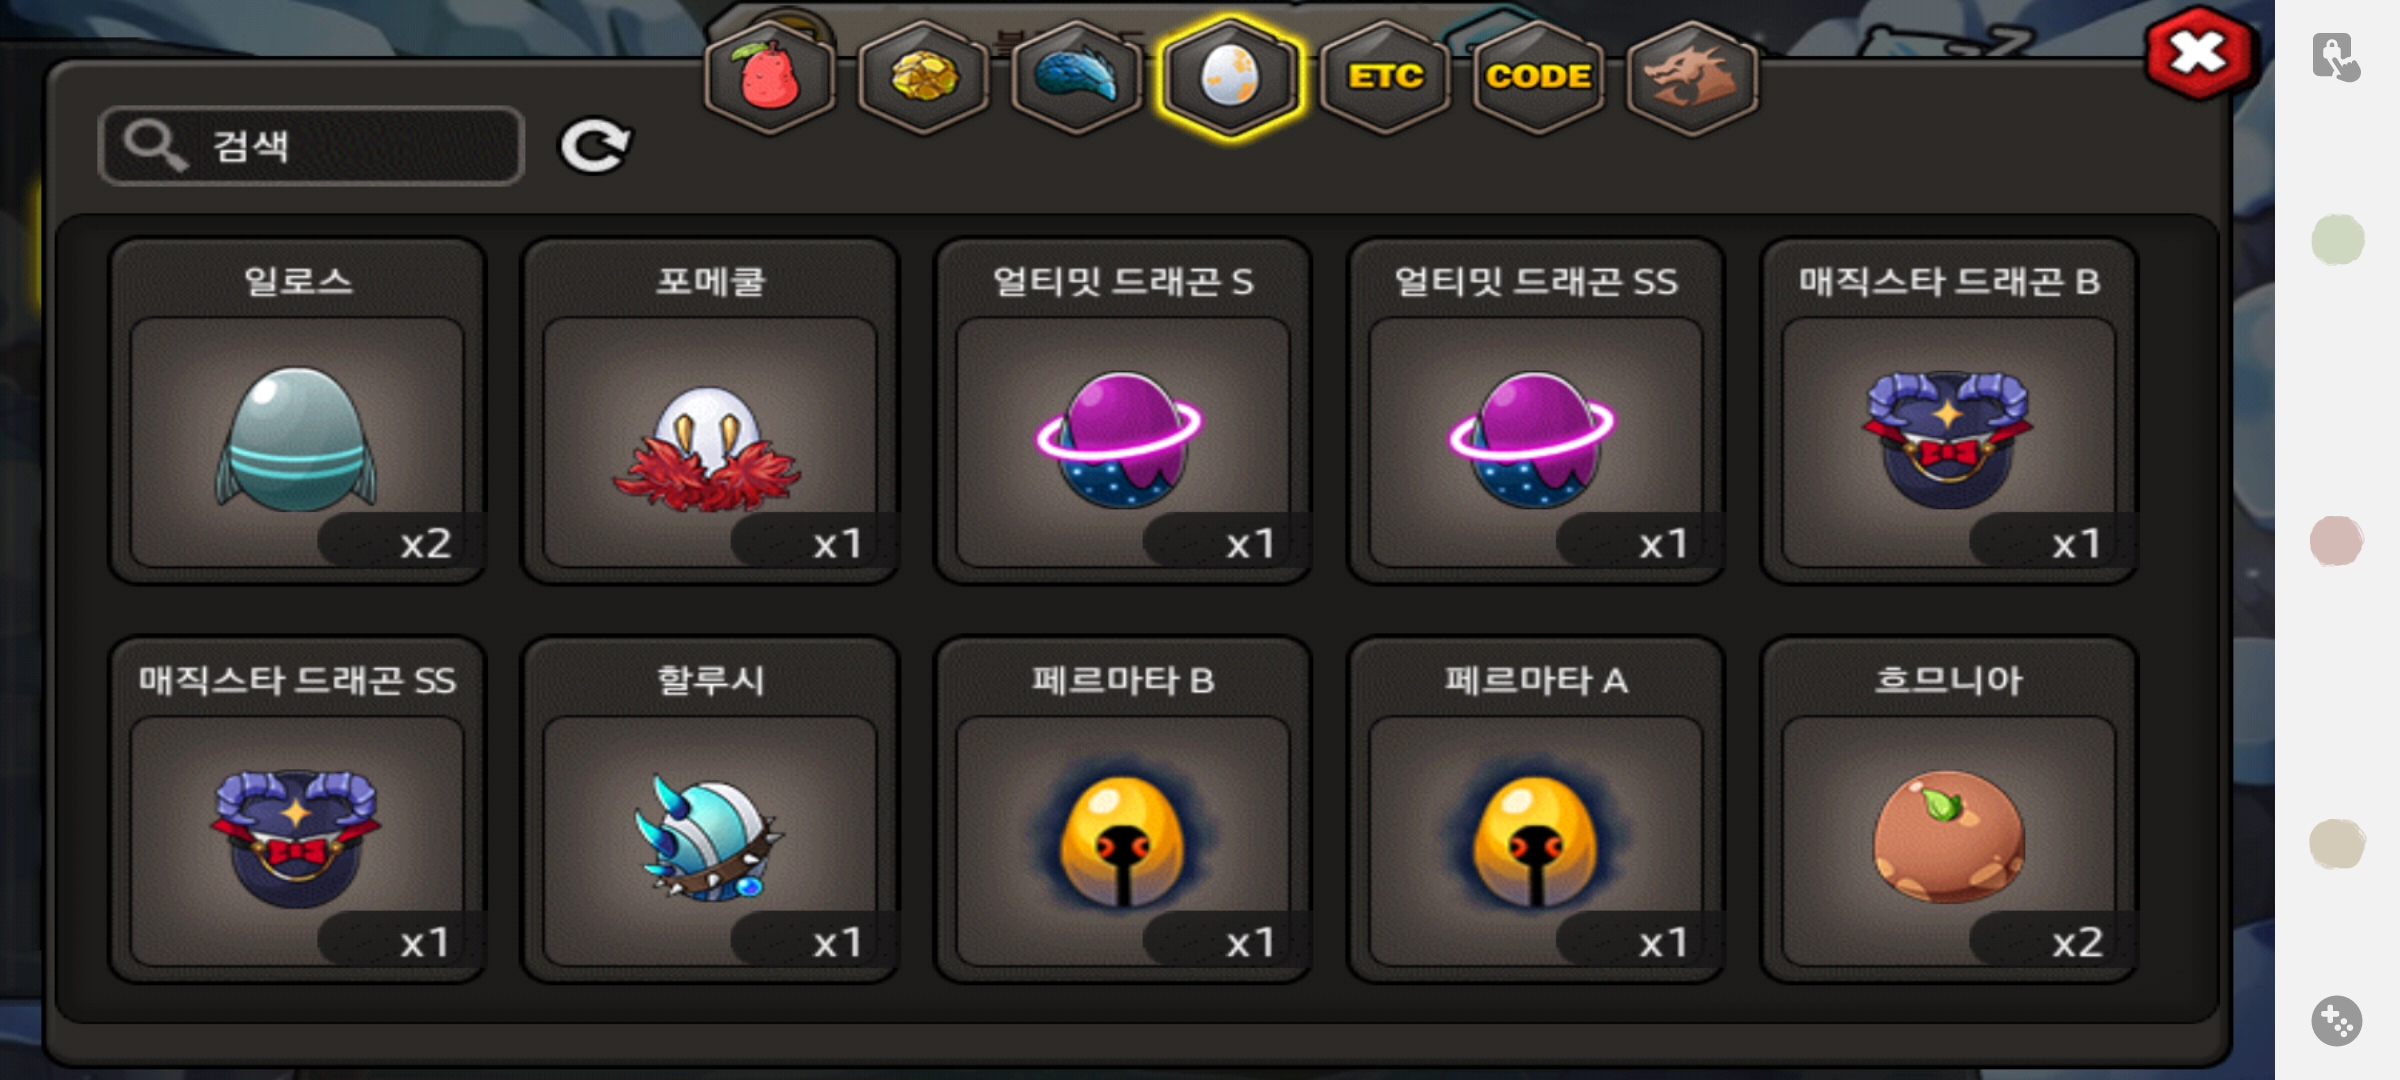Viewport: 2400px width, 1080px height.
Task: Pick the 매직스타 드래곤 B egg
Action: [x=1949, y=411]
